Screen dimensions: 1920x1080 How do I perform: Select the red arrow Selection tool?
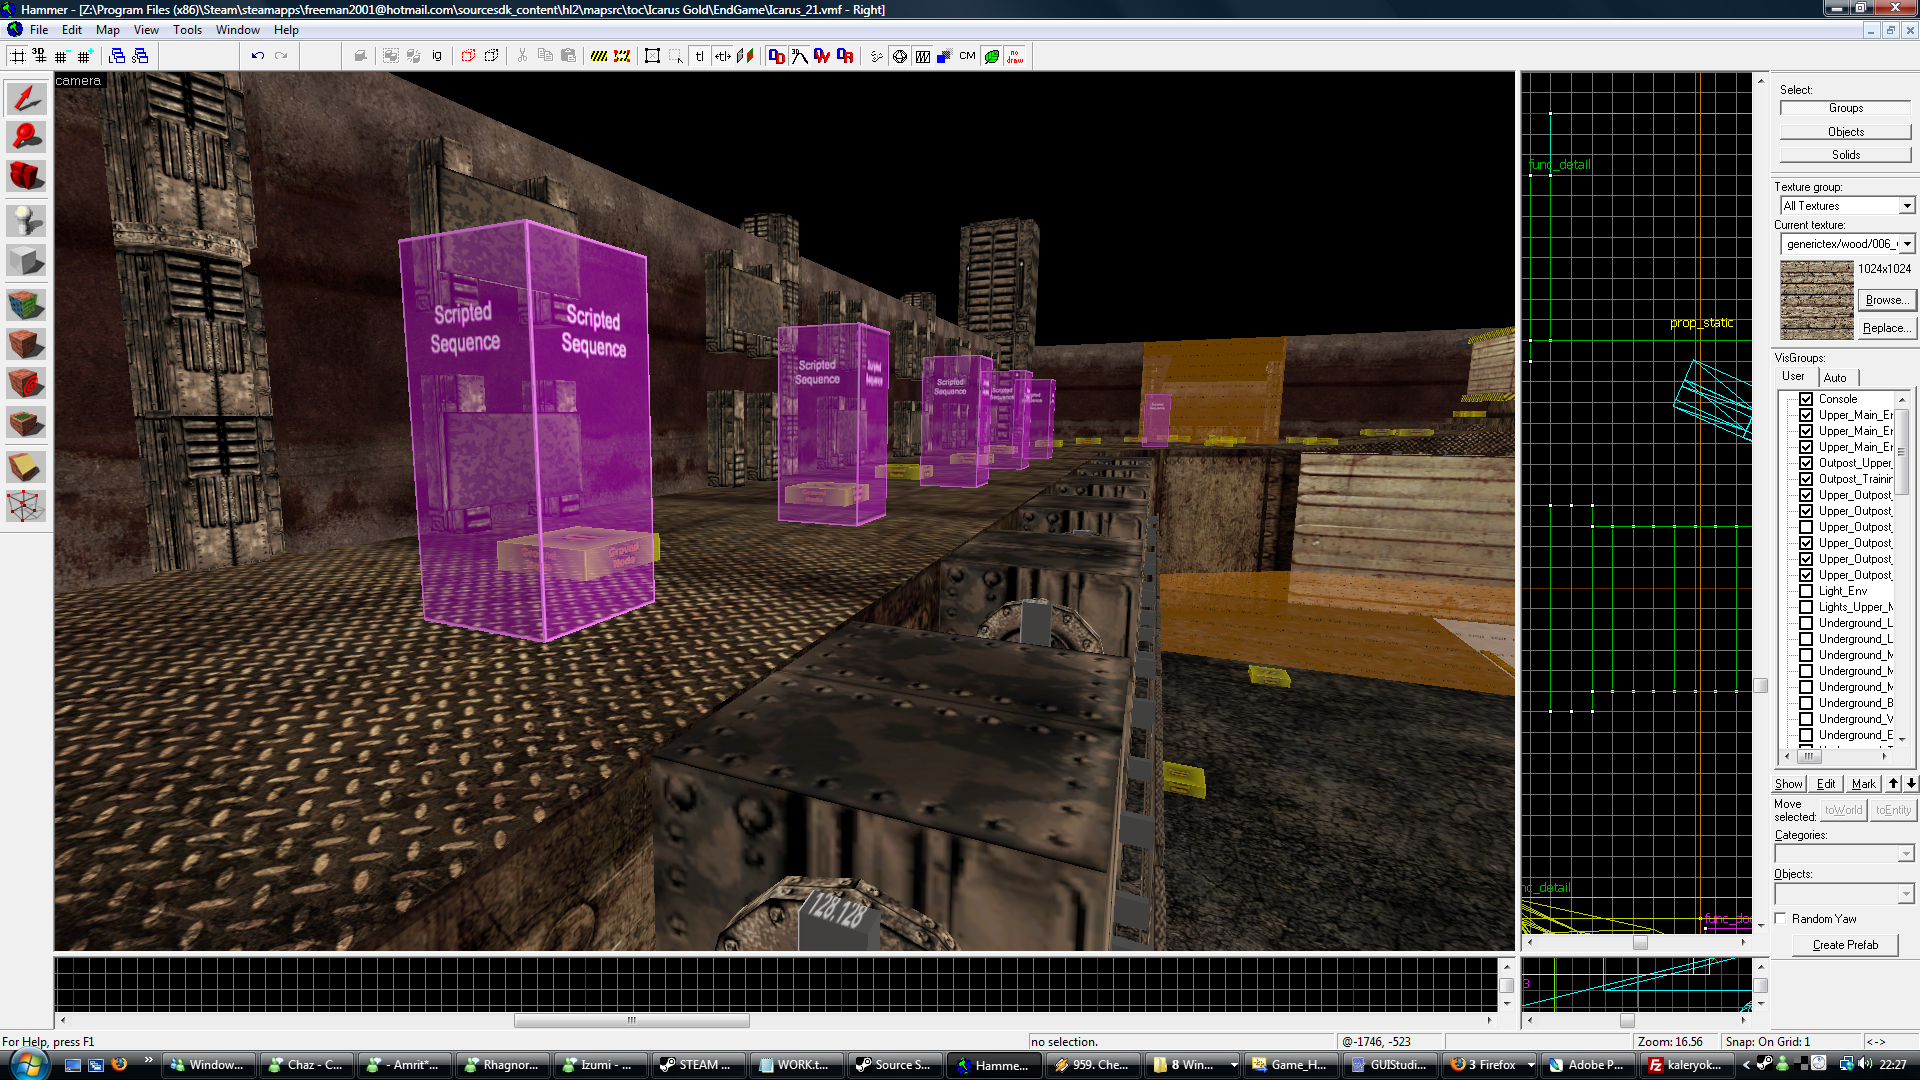click(x=26, y=98)
